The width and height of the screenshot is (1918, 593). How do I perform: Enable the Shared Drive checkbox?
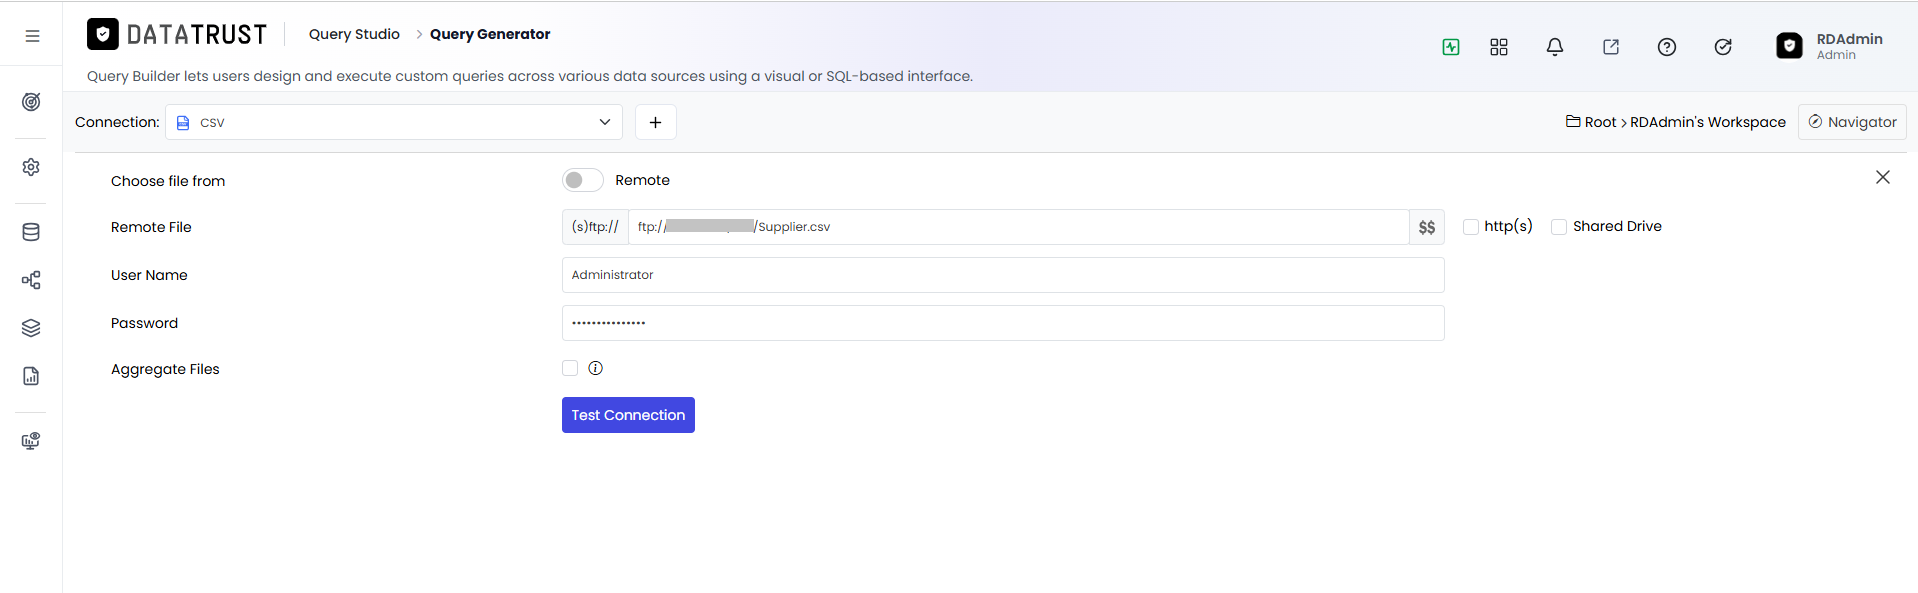click(1559, 227)
